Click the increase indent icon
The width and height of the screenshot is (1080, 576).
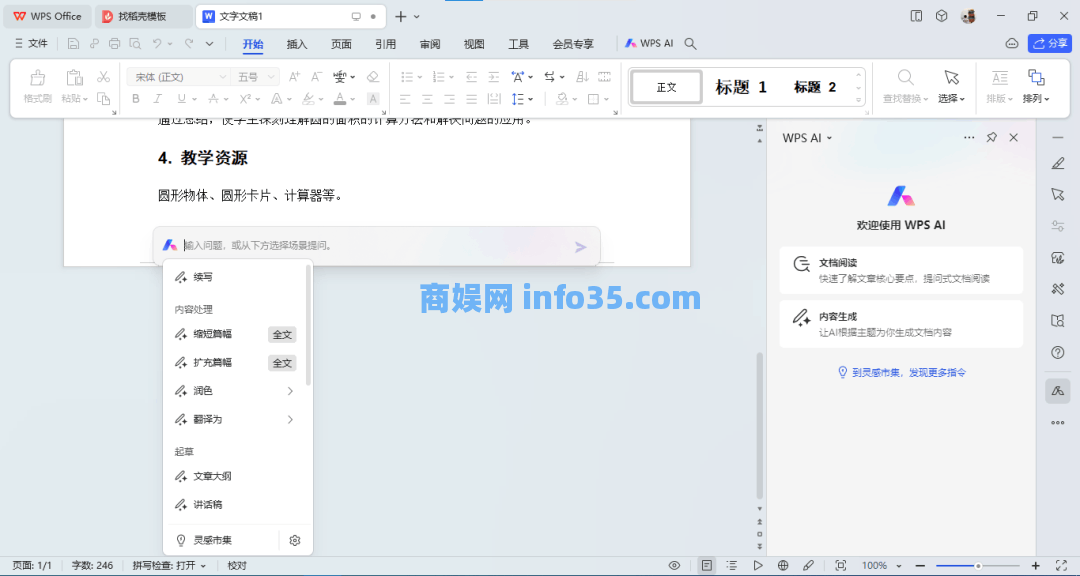(x=493, y=76)
